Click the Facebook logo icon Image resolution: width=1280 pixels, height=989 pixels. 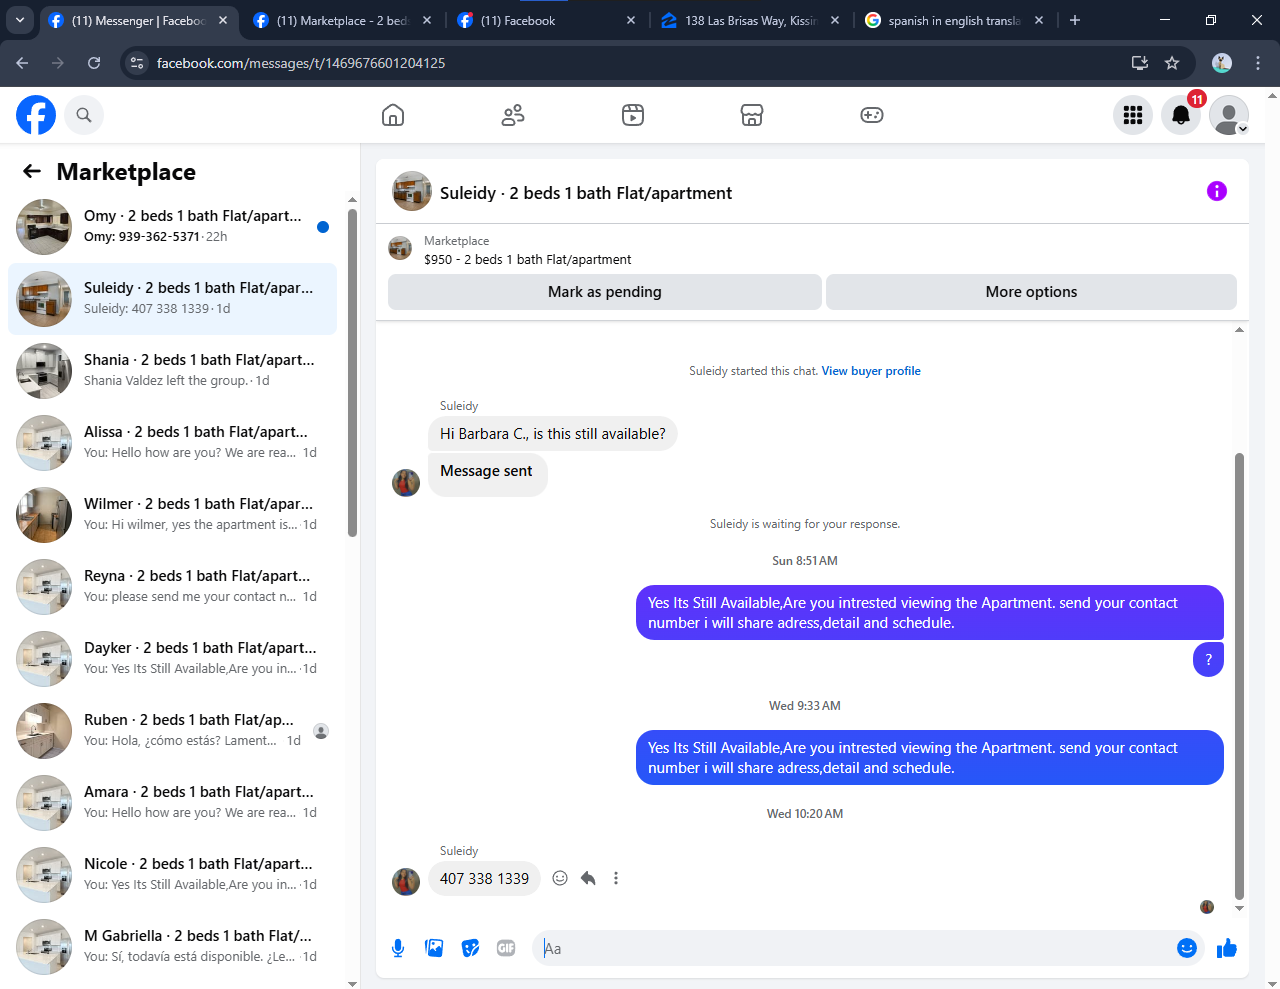[x=36, y=115]
